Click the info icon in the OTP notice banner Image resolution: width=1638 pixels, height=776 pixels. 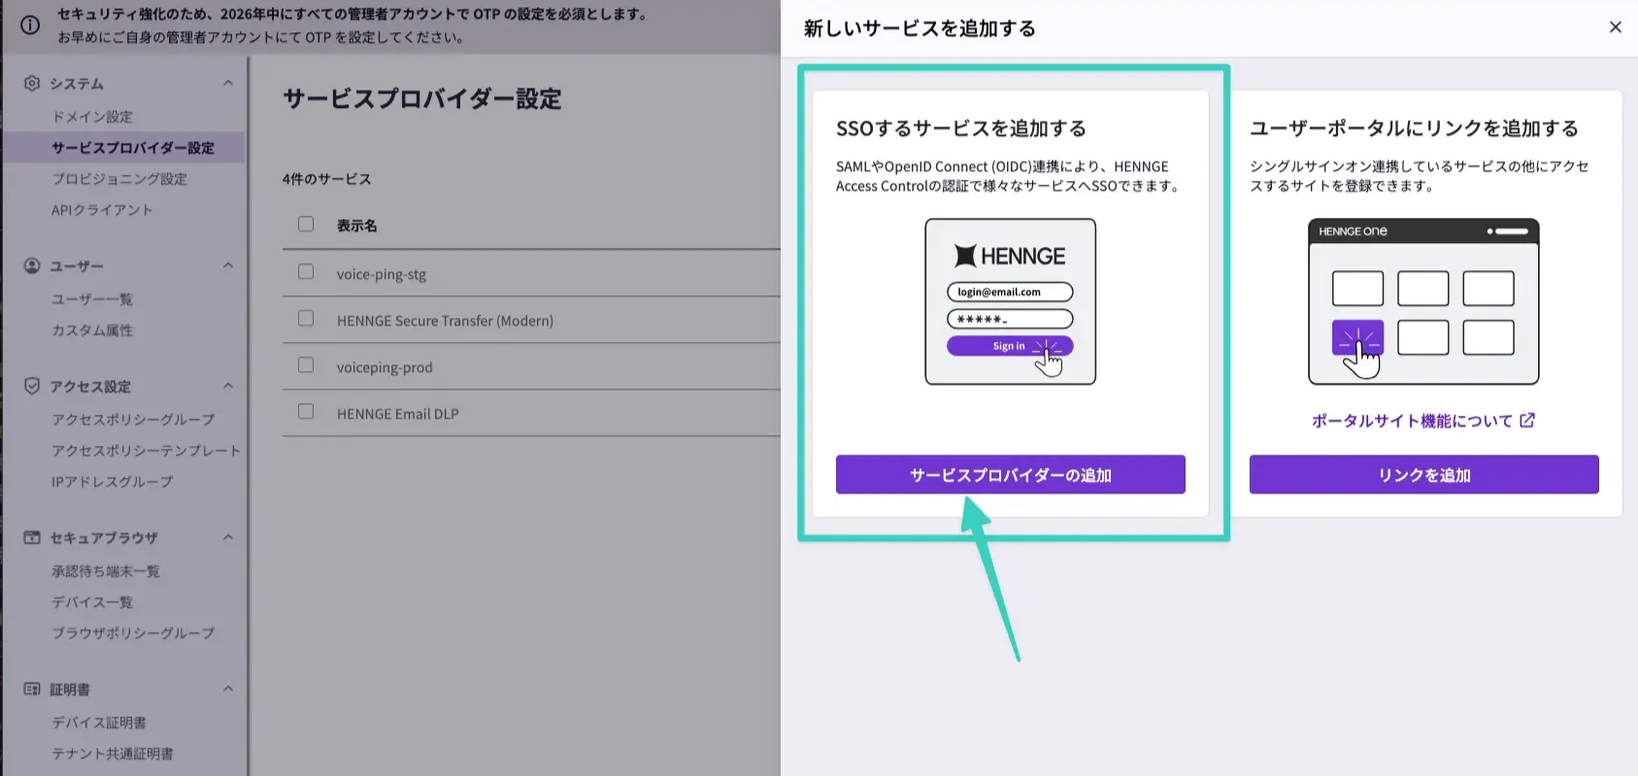point(30,26)
